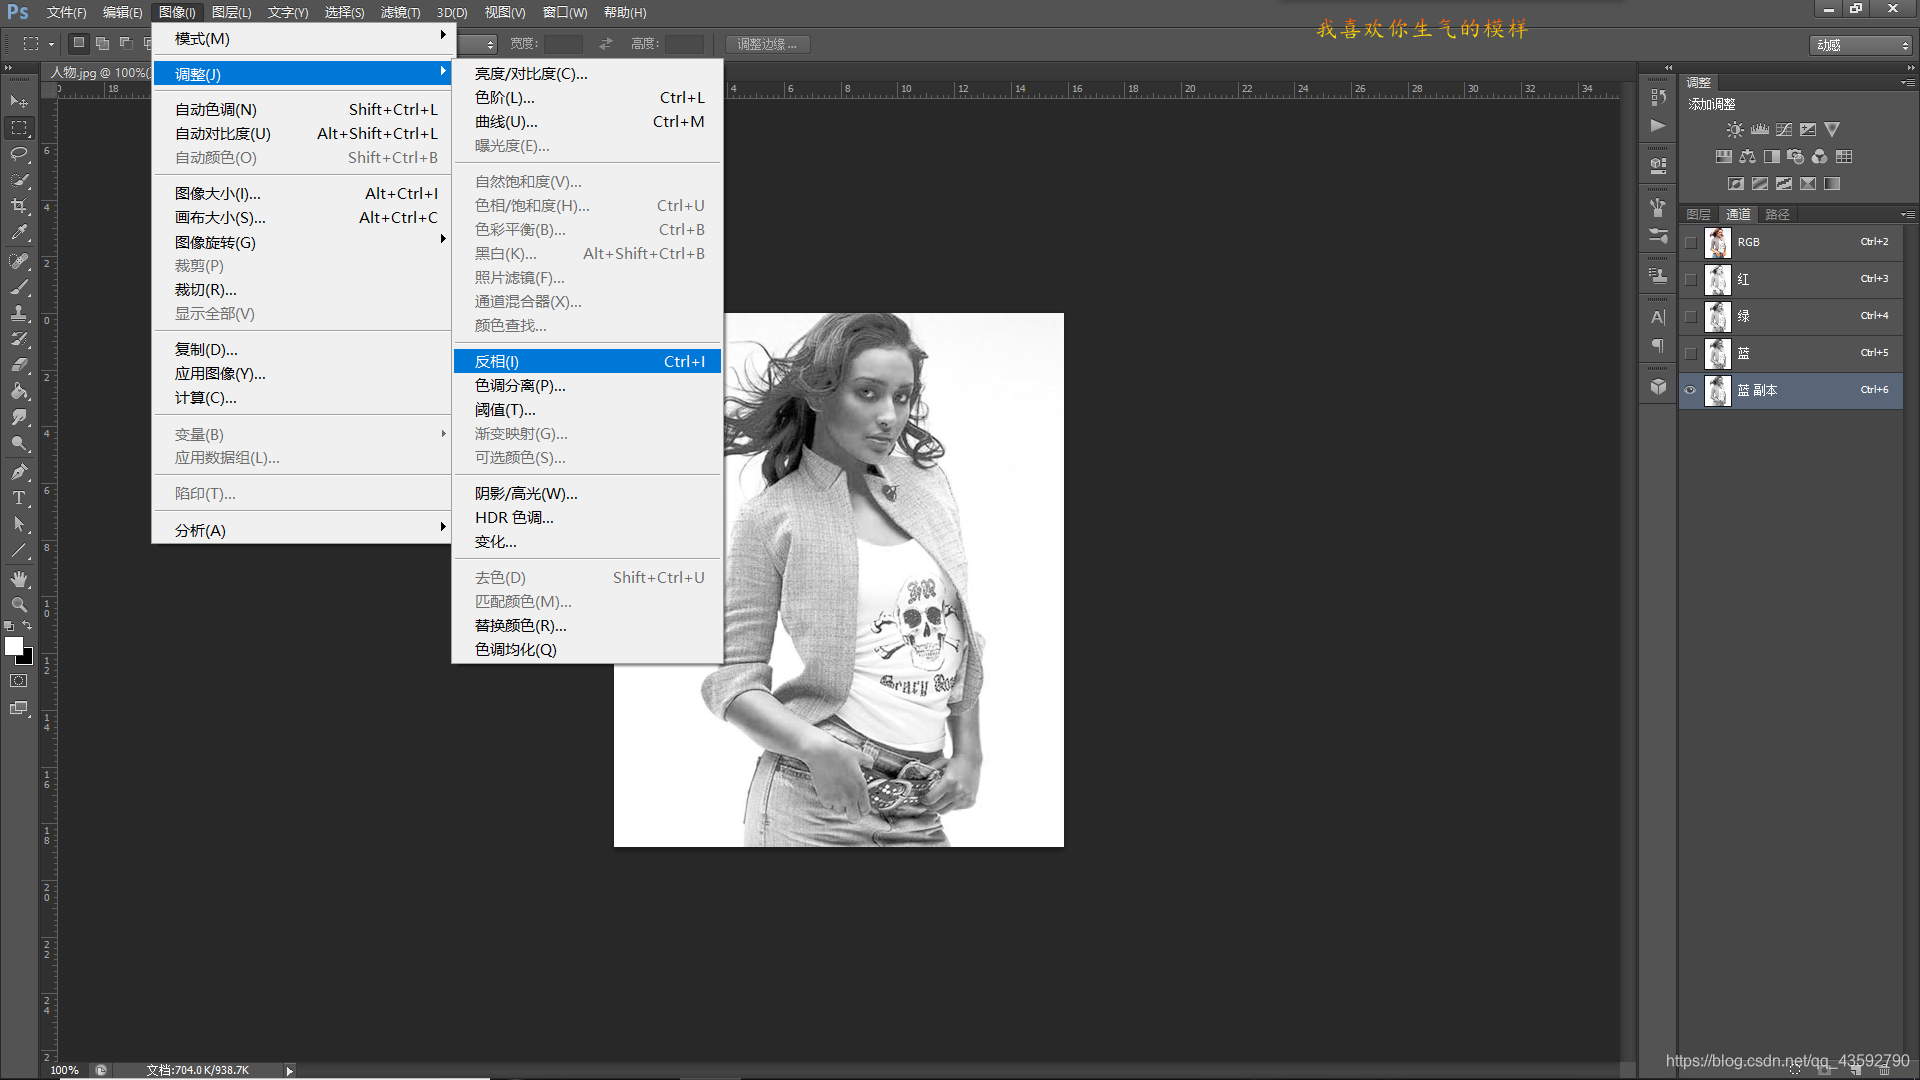Select the Crop tool in toolbar
The width and height of the screenshot is (1920, 1080).
(x=19, y=206)
